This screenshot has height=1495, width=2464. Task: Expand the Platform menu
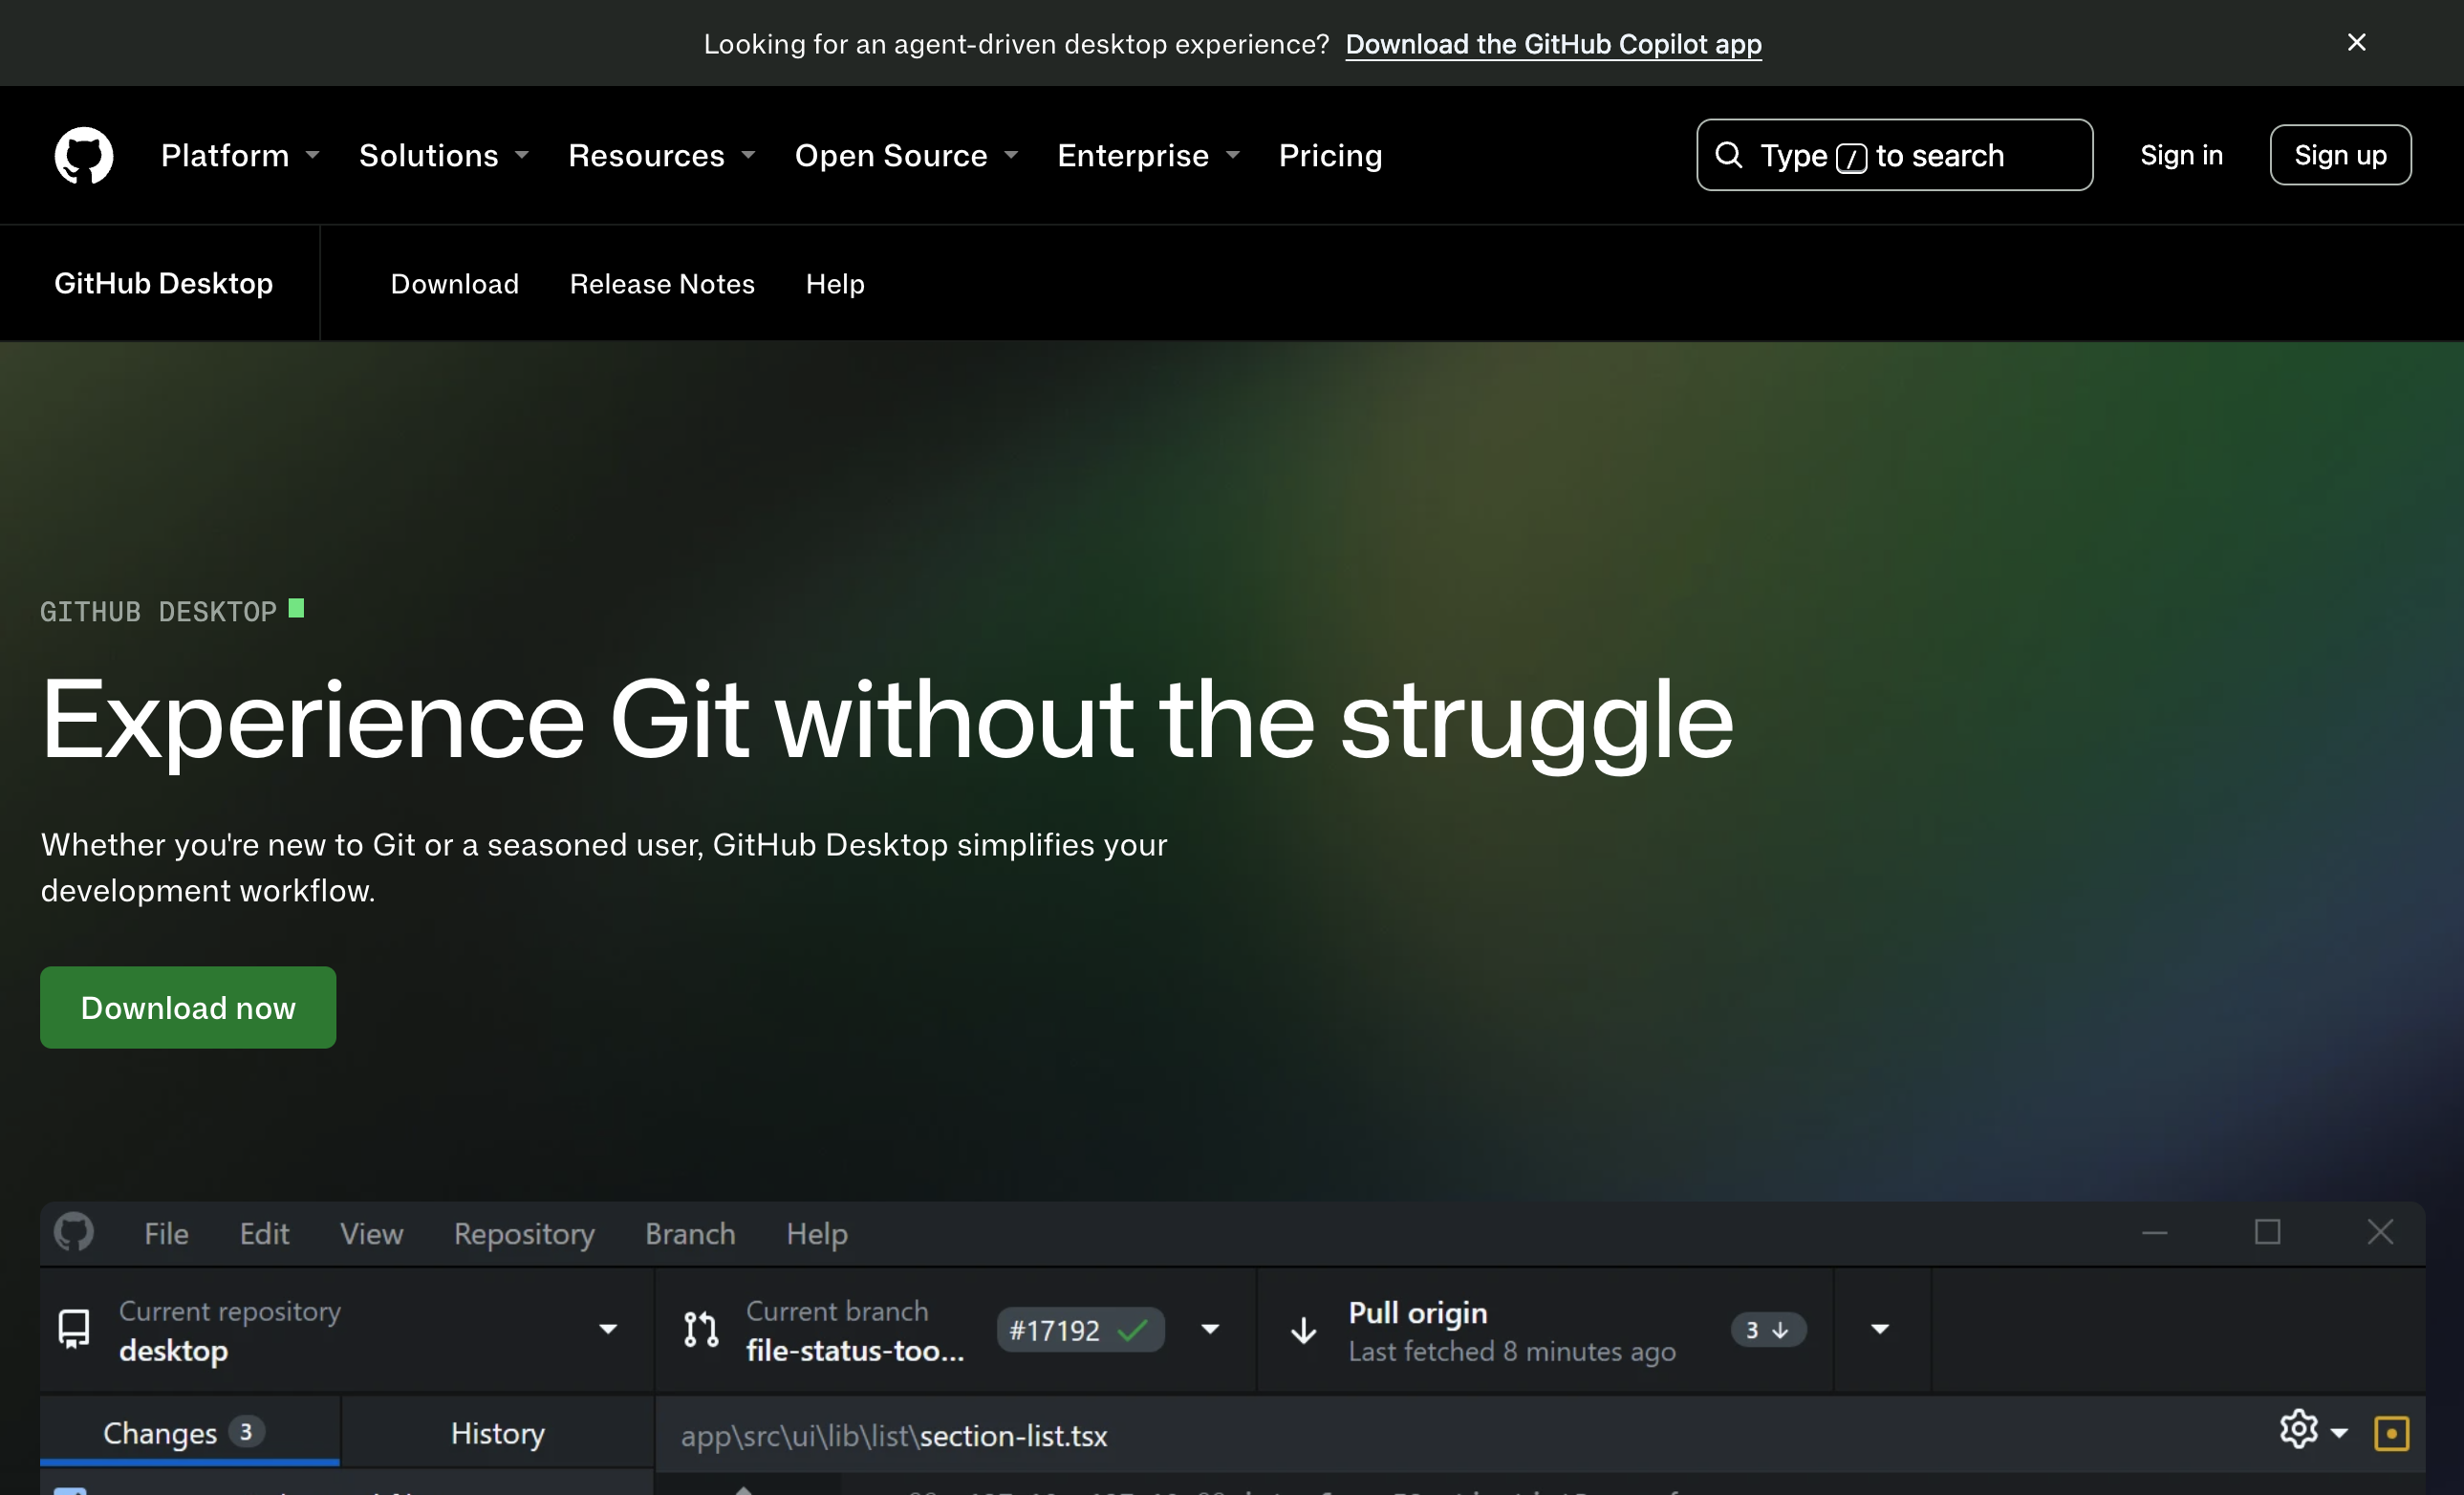(x=240, y=155)
